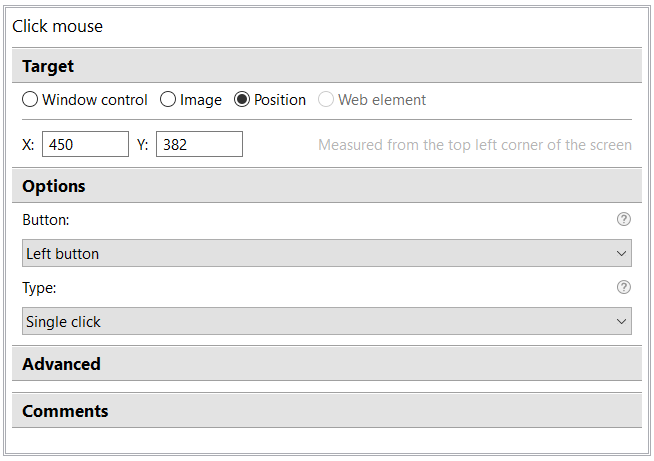
Task: Open help icon next to Type label
Action: pyautogui.click(x=624, y=287)
